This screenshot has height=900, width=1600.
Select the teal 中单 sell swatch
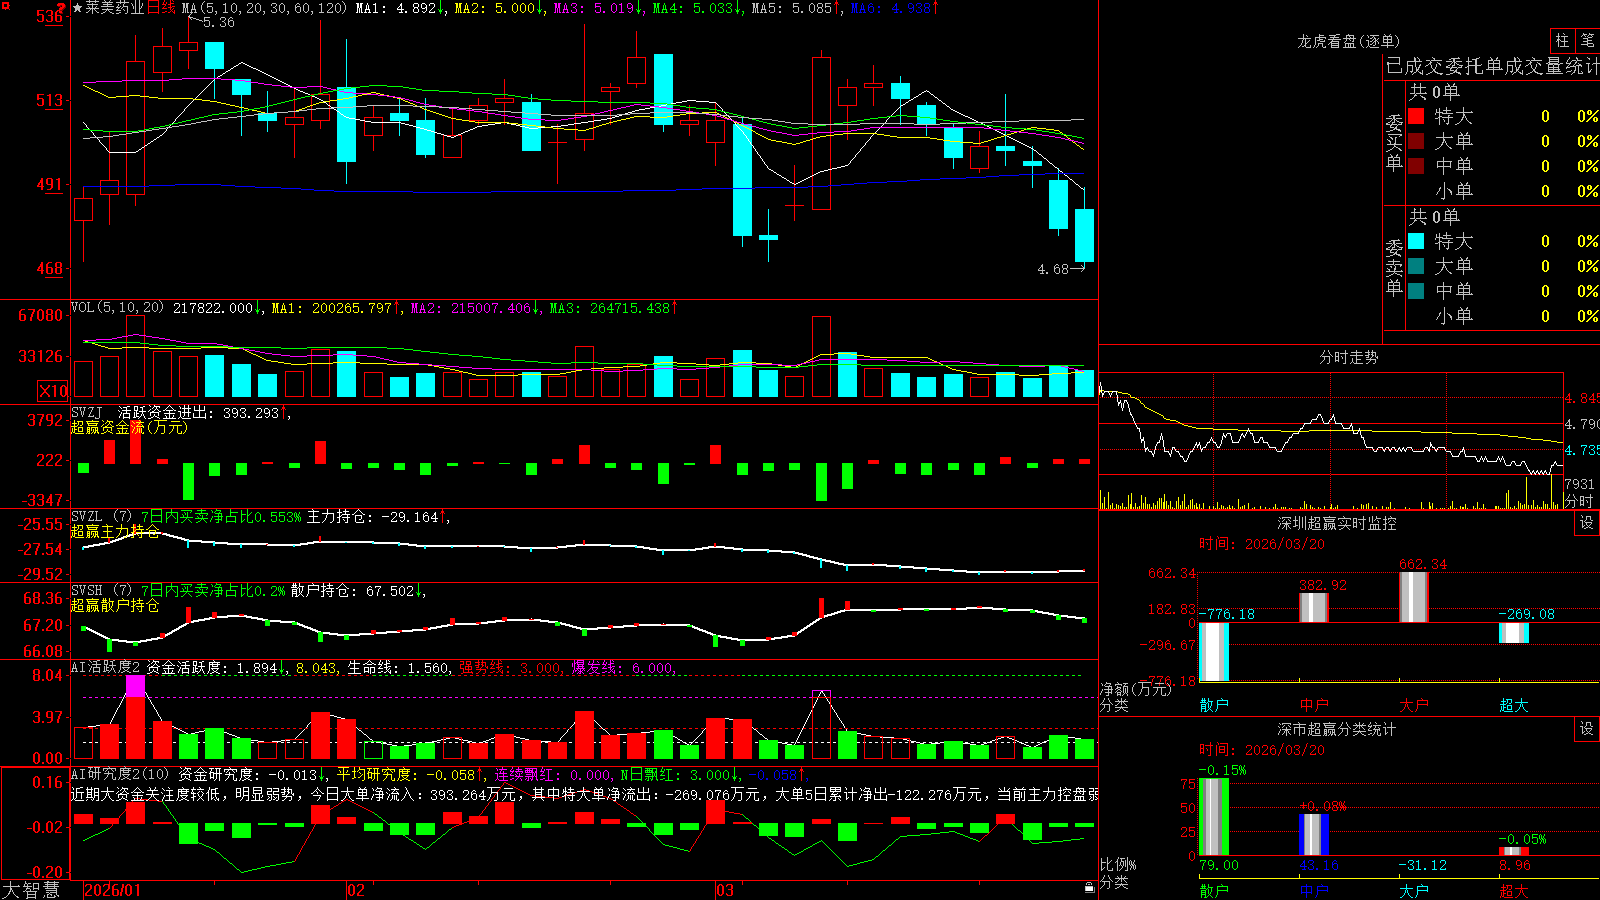[x=1416, y=291]
